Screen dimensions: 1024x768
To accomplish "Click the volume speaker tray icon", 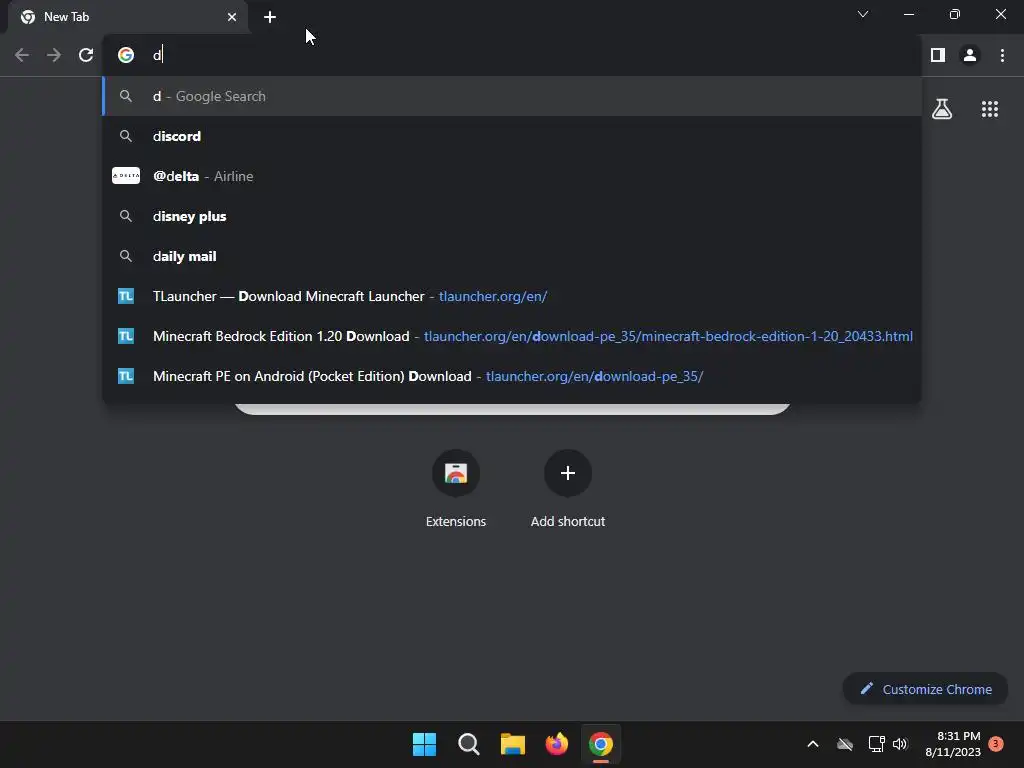I will click(900, 744).
